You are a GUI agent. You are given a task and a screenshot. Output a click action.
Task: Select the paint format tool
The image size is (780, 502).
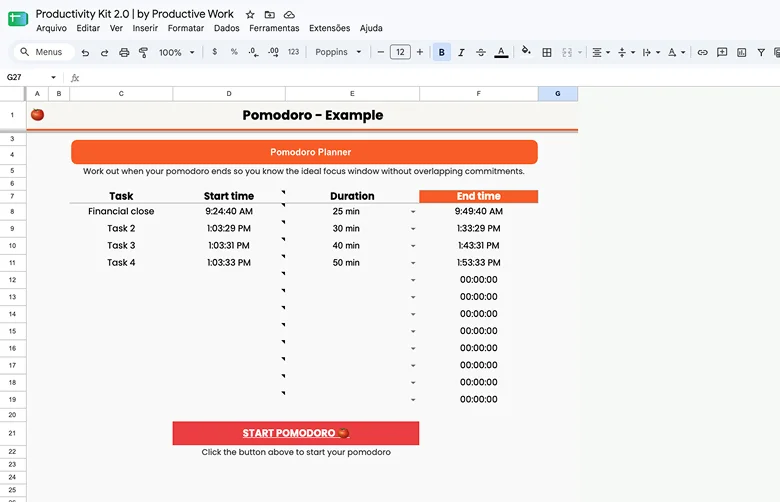click(x=143, y=52)
